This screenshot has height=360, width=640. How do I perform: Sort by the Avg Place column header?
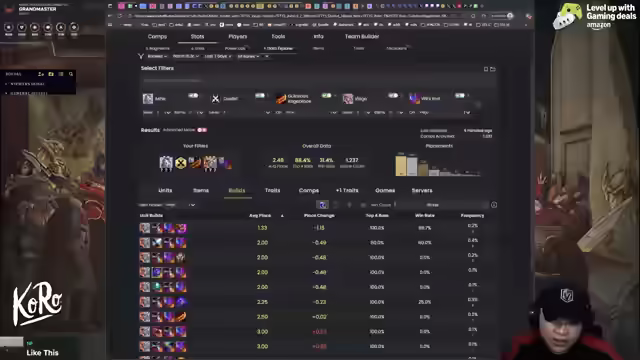point(260,216)
